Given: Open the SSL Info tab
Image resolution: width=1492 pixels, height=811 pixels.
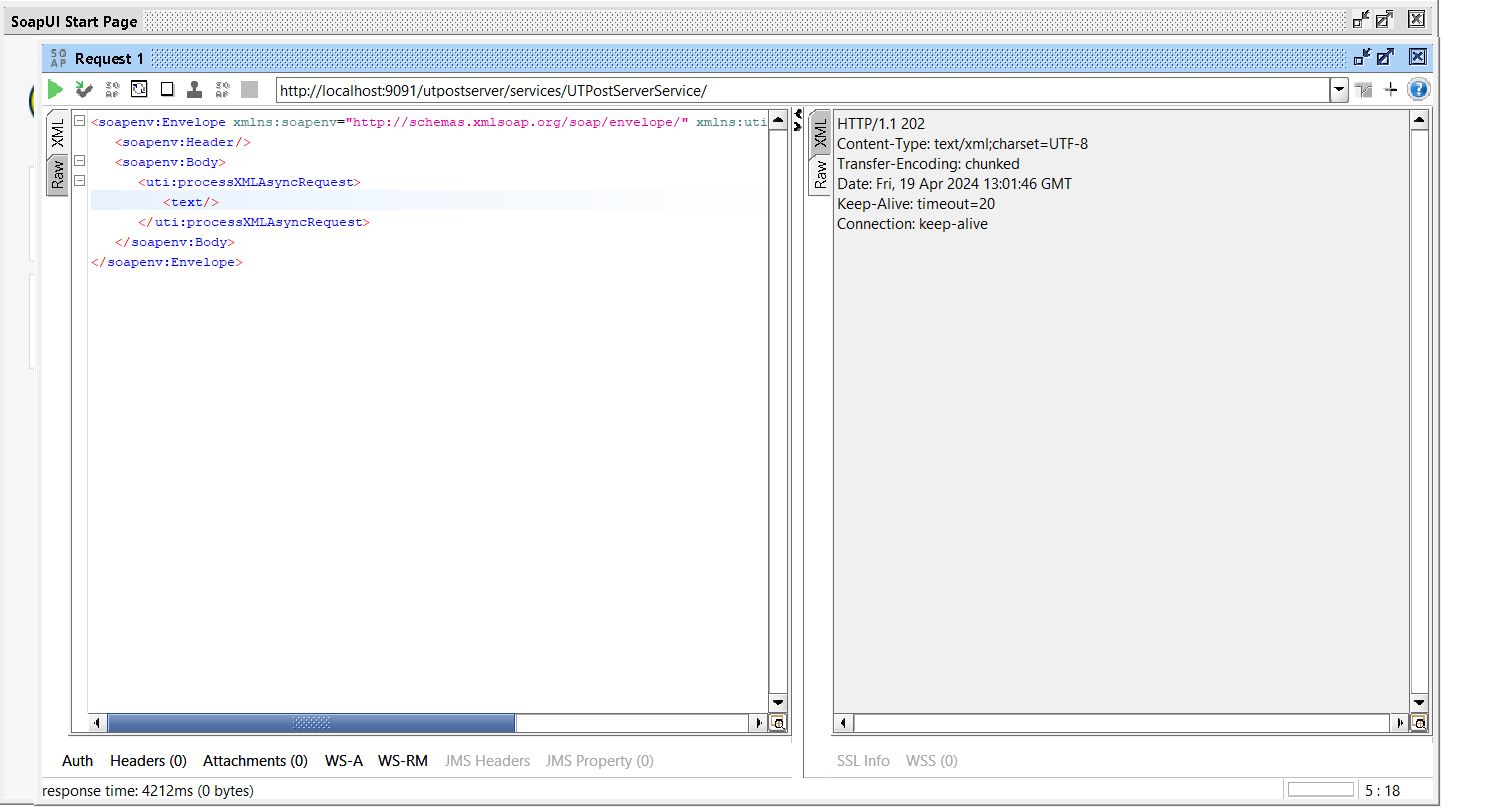Looking at the screenshot, I should pyautogui.click(x=863, y=761).
